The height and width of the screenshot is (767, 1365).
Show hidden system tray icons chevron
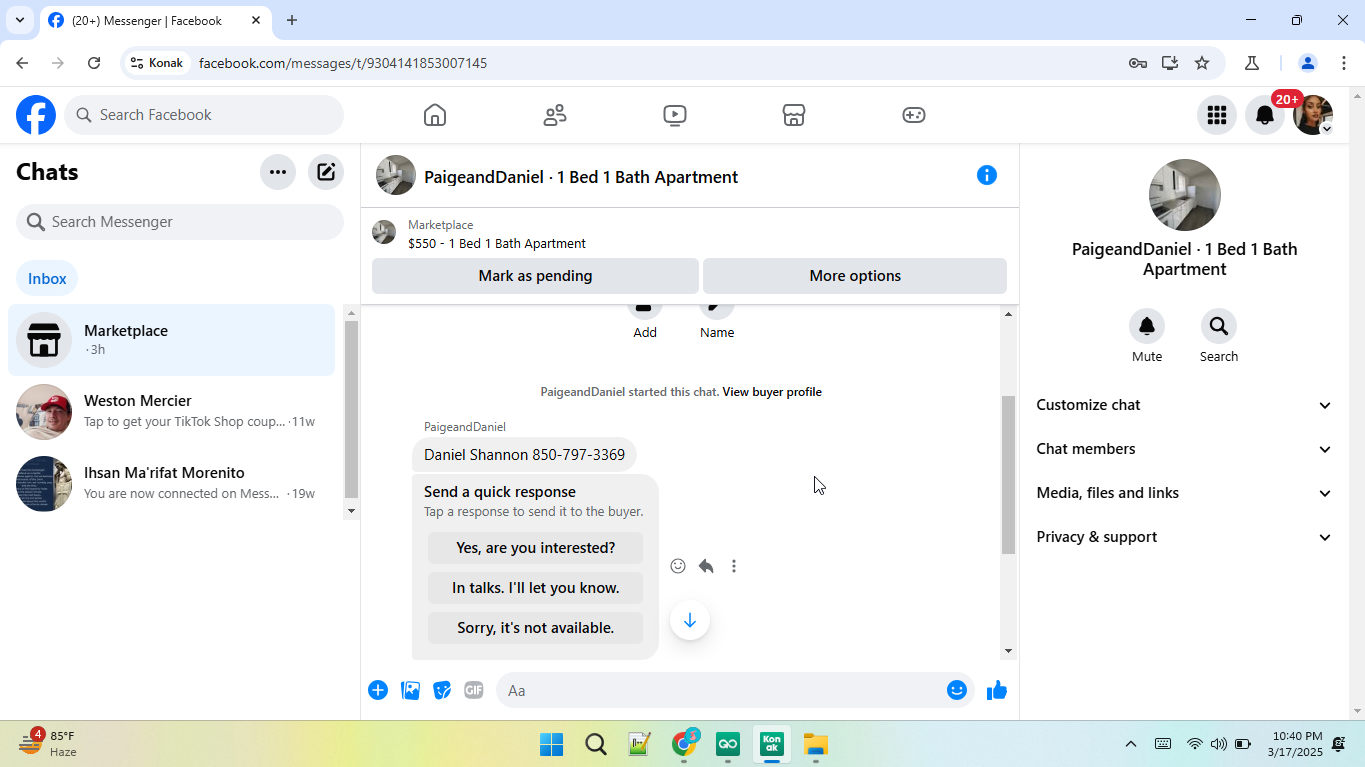(1131, 744)
